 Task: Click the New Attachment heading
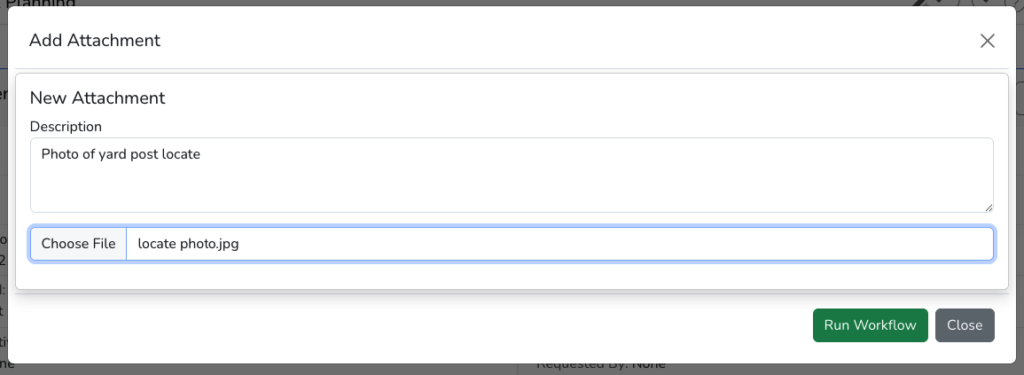click(97, 98)
